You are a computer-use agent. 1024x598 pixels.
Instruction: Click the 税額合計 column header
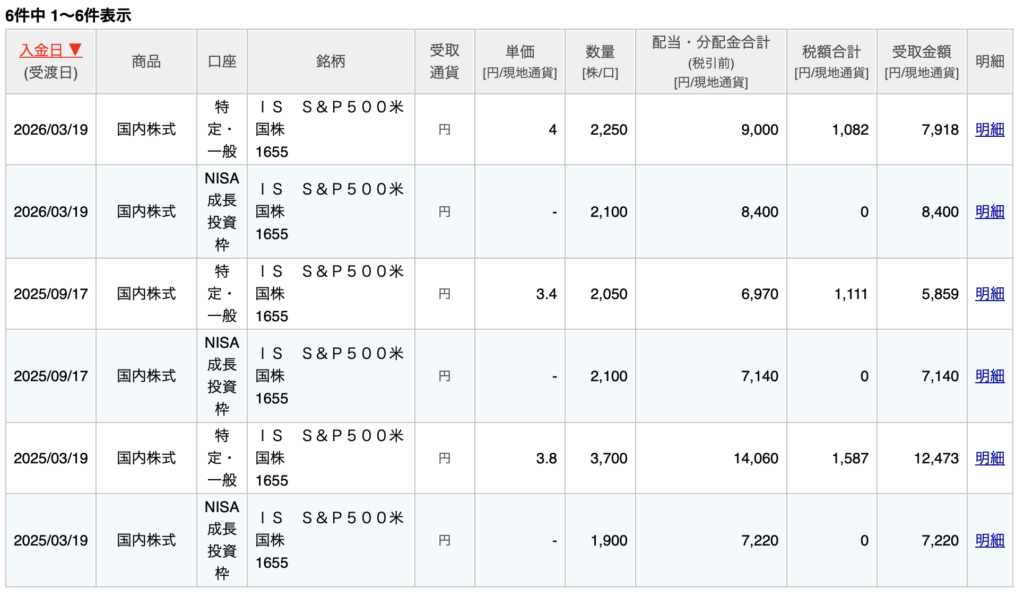831,61
